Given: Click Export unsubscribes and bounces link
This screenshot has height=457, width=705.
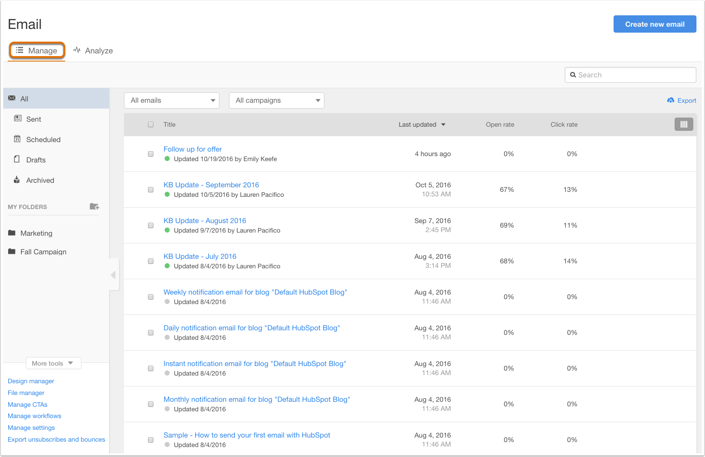Looking at the screenshot, I should (56, 439).
